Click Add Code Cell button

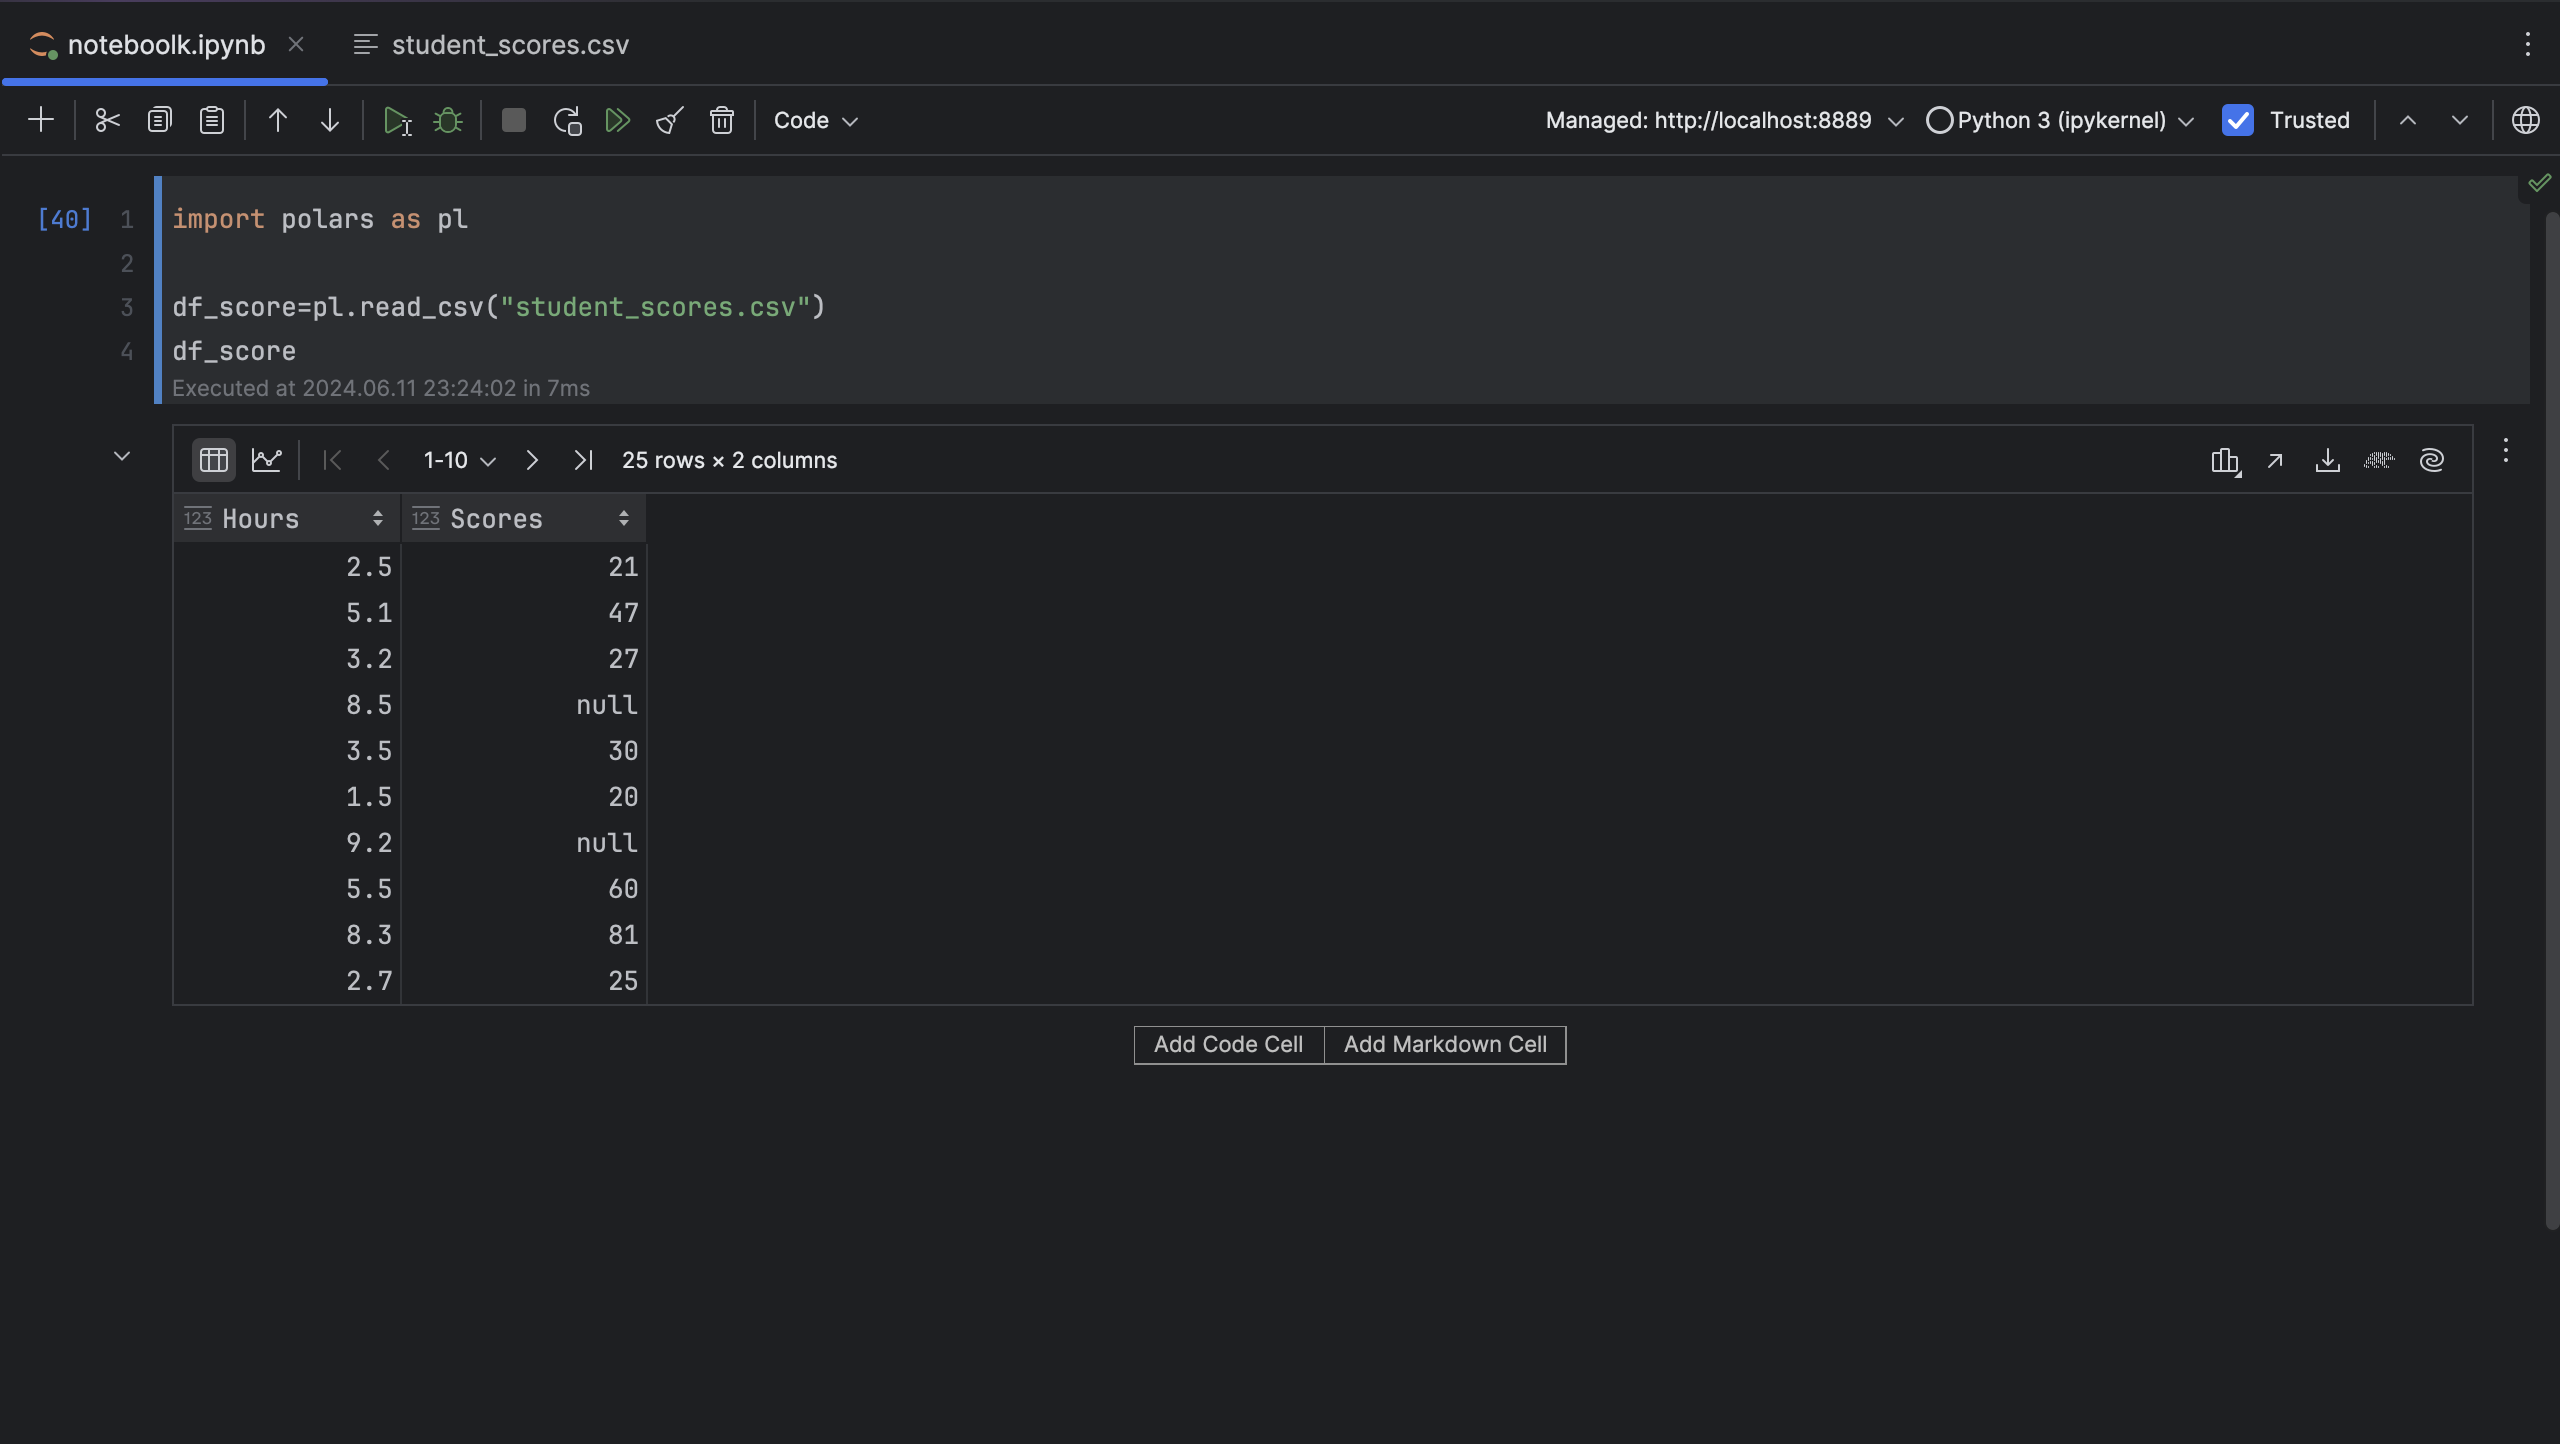coord(1227,1045)
